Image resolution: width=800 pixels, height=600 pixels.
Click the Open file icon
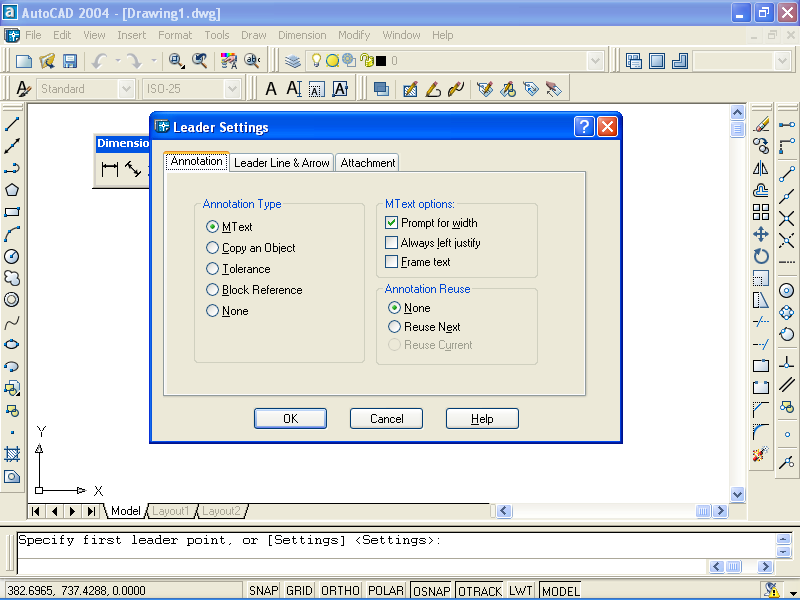[47, 61]
